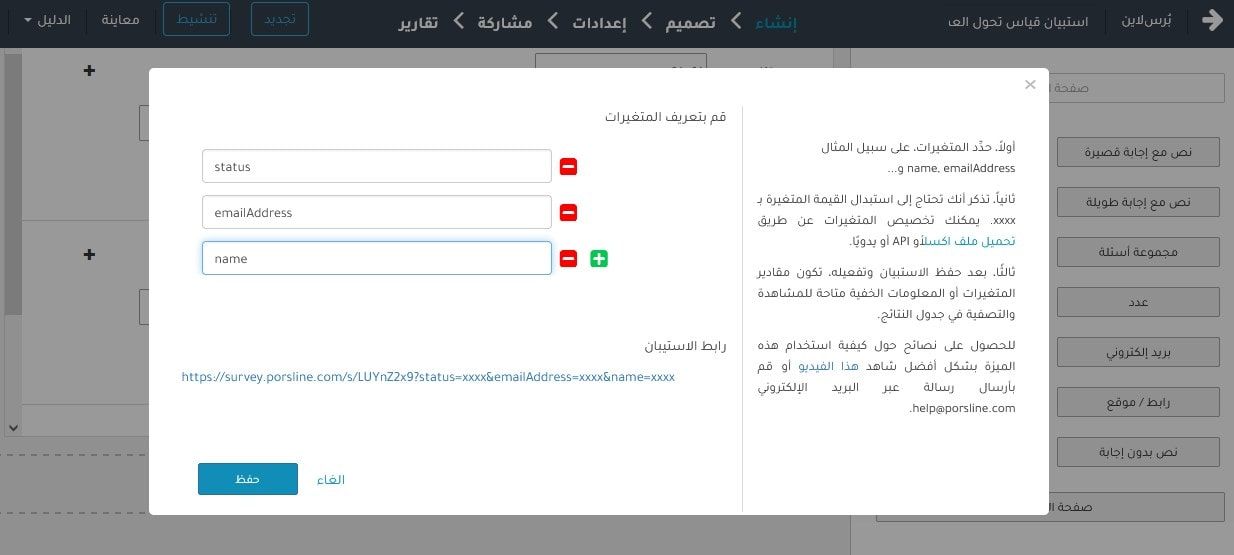This screenshot has height=555, width=1234.
Task: Click the قم بتعريف المتغيرات heading
Action: 666,117
